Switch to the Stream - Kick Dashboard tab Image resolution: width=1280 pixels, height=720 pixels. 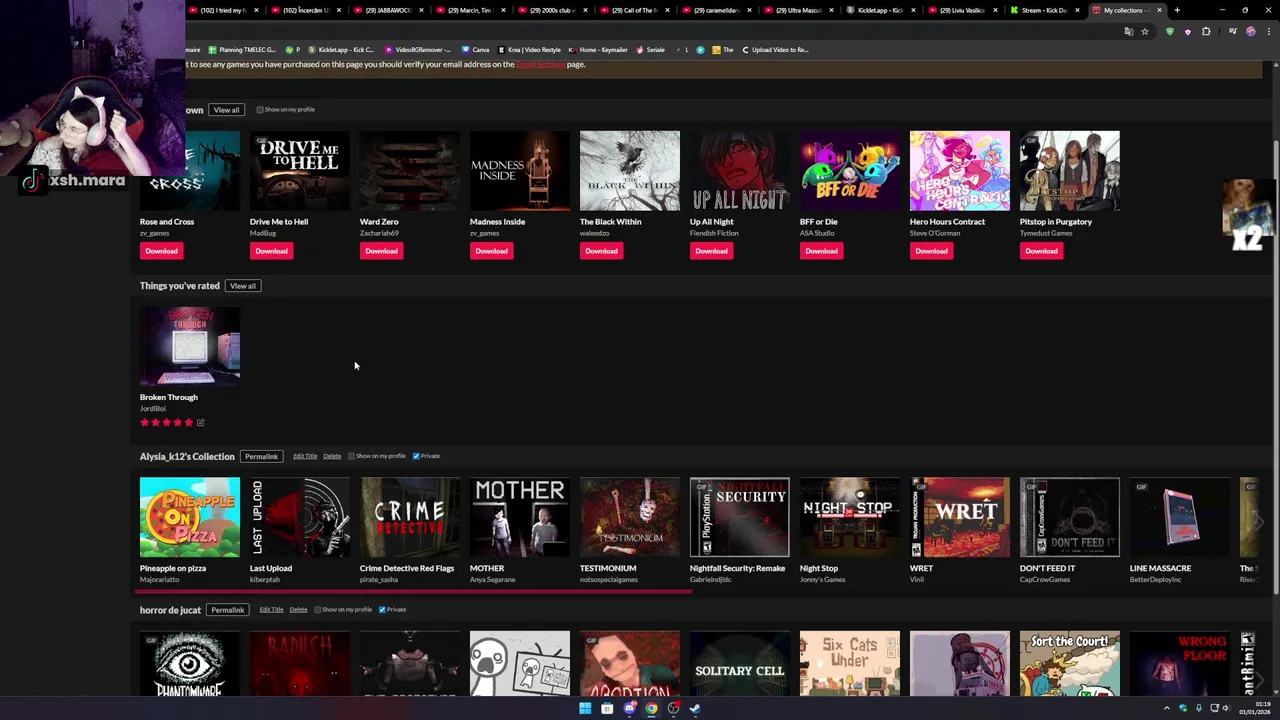1044,10
